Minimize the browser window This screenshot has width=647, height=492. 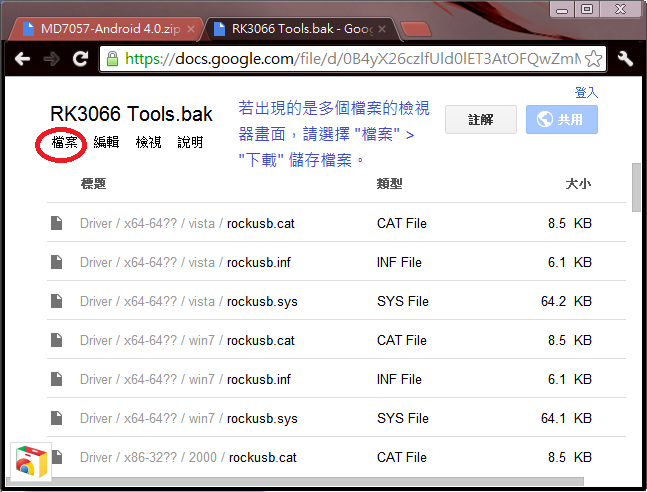point(562,9)
